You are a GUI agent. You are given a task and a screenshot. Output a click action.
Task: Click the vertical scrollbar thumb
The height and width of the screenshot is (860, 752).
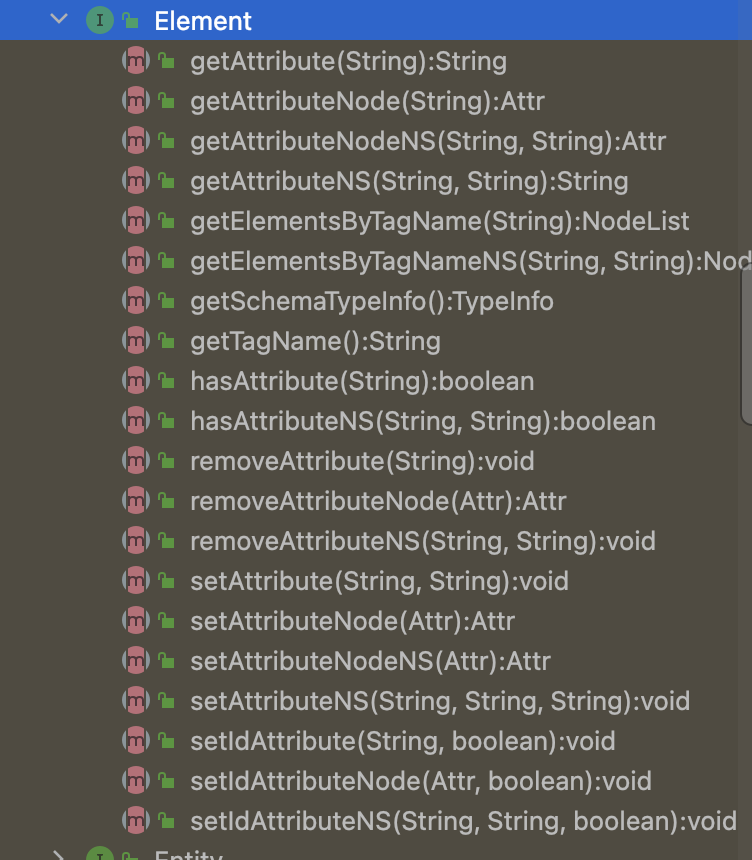click(747, 346)
